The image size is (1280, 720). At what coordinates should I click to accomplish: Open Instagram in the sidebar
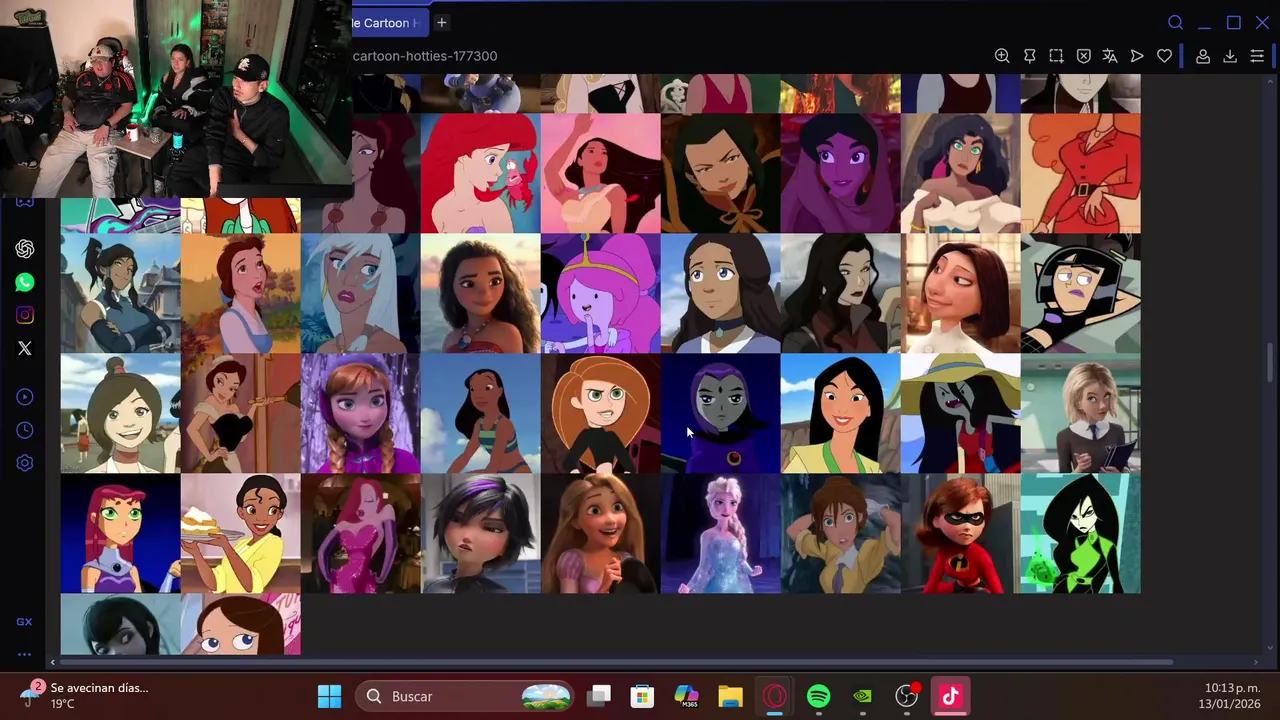(x=25, y=315)
